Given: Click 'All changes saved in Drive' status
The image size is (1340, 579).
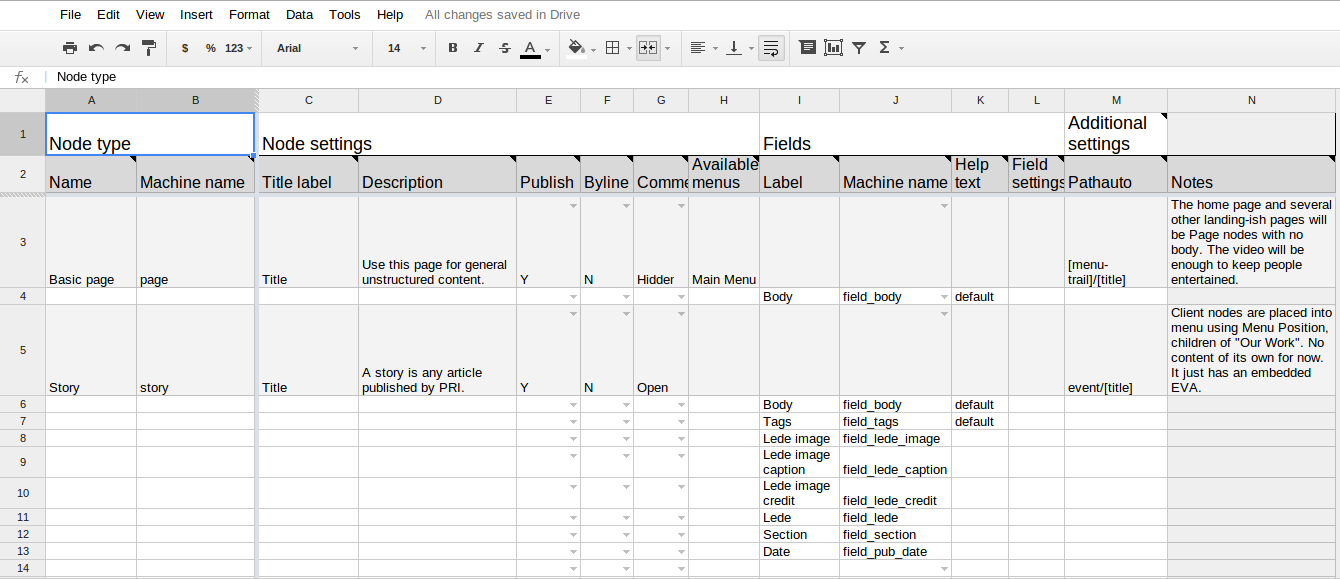Looking at the screenshot, I should click(x=502, y=15).
